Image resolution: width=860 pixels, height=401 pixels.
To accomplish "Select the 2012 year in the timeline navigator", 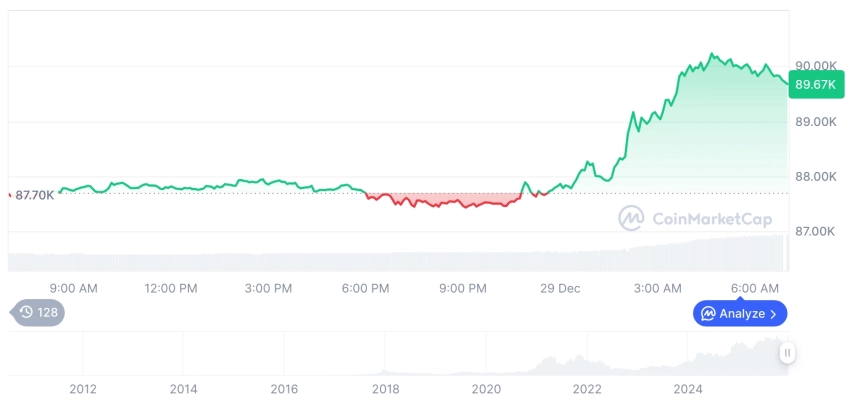I will tap(83, 388).
